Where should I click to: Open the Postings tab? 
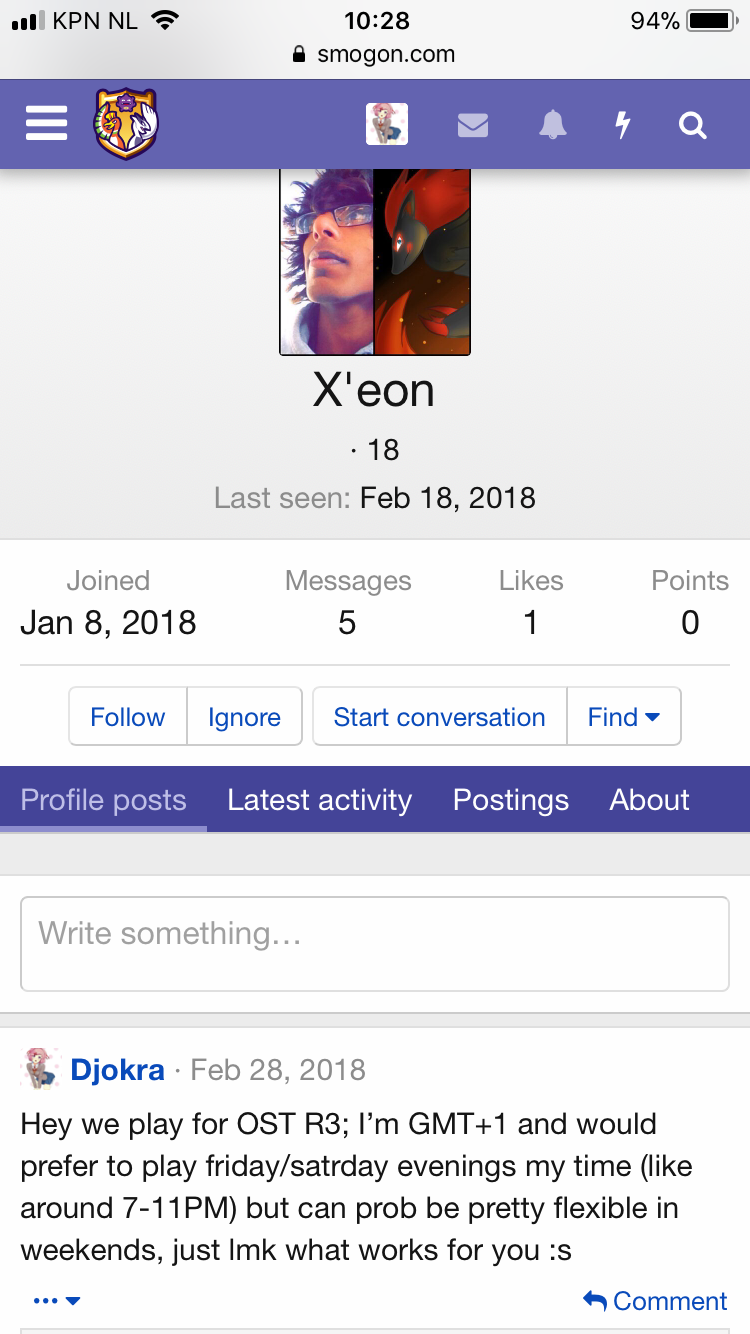pos(510,800)
